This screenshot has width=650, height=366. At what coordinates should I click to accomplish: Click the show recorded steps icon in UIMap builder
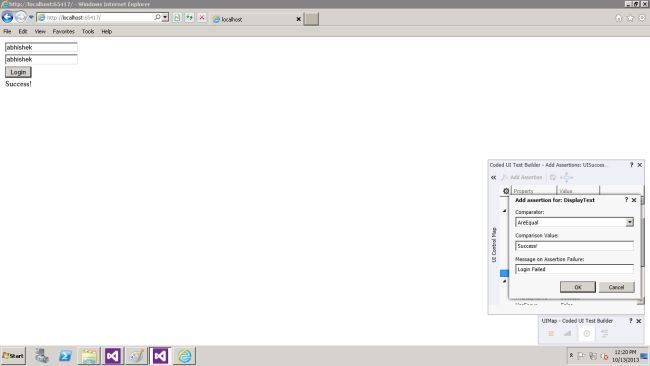(567, 334)
